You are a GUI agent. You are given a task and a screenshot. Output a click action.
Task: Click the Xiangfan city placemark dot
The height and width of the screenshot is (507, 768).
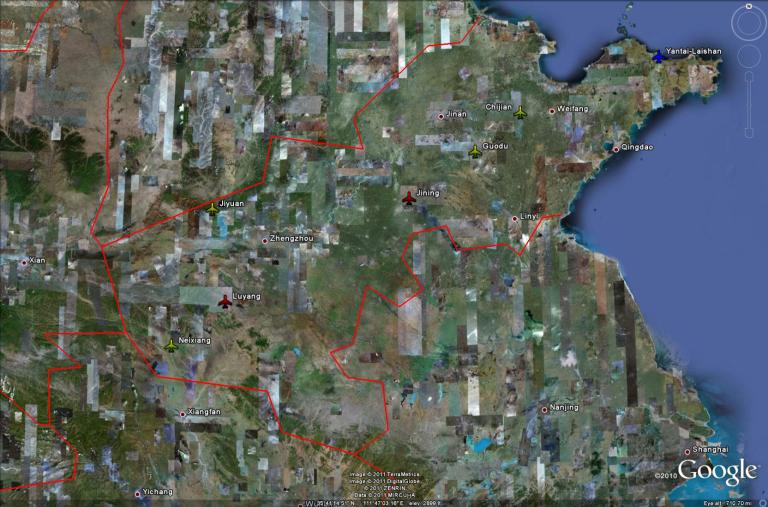182,413
